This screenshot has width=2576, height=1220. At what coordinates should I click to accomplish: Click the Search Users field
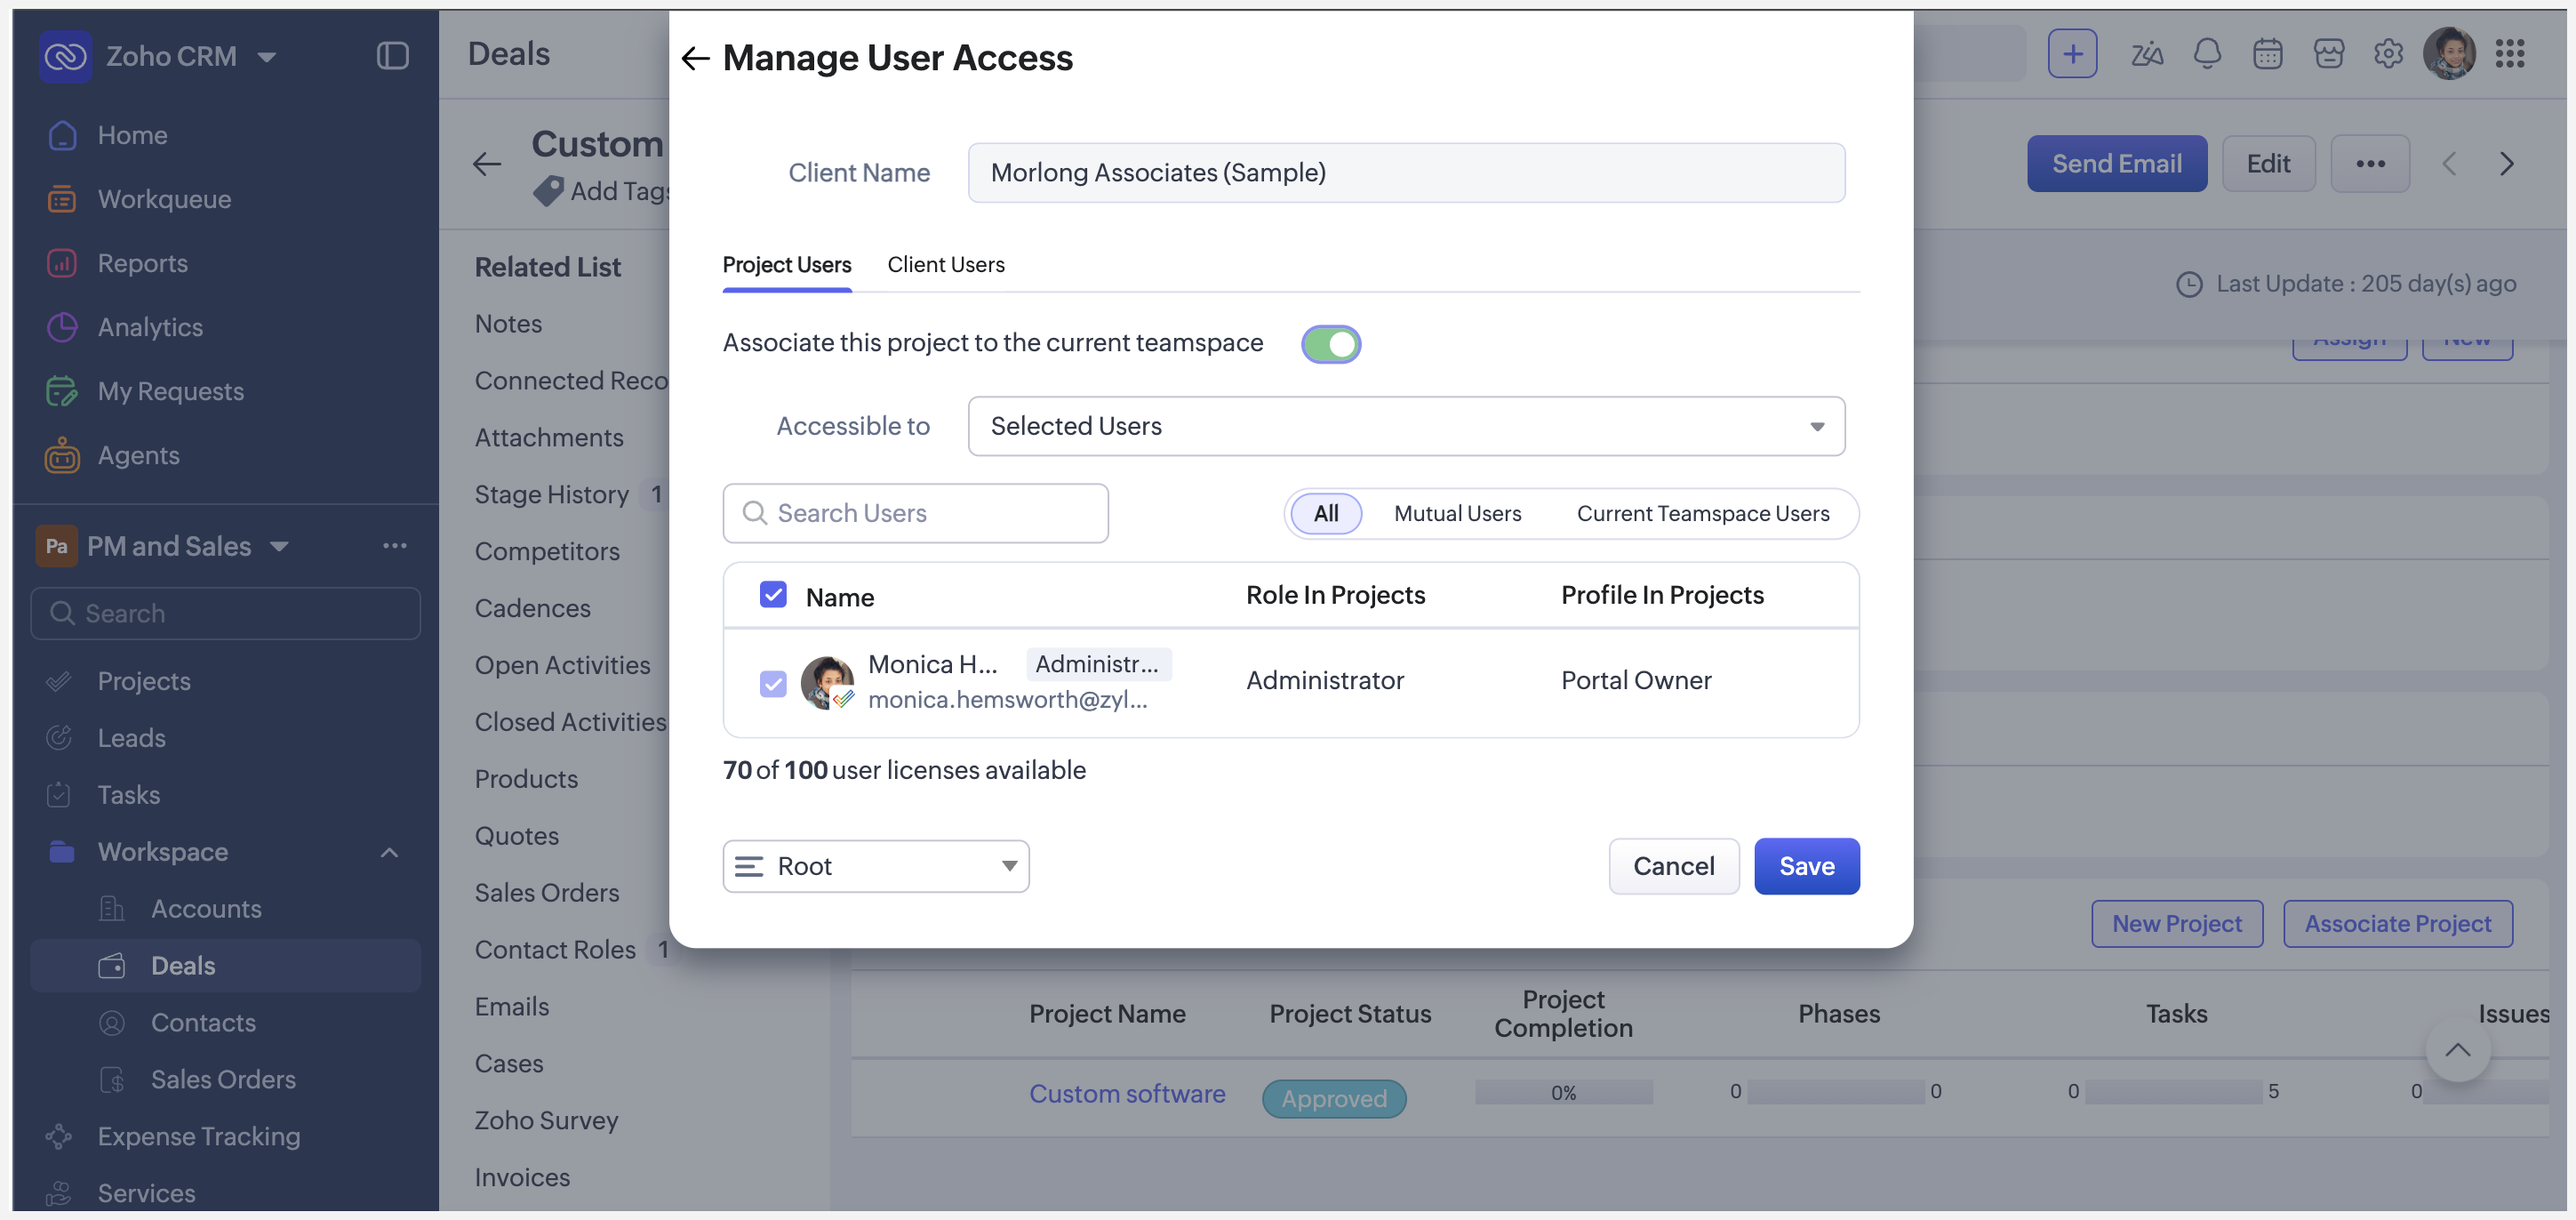(915, 513)
